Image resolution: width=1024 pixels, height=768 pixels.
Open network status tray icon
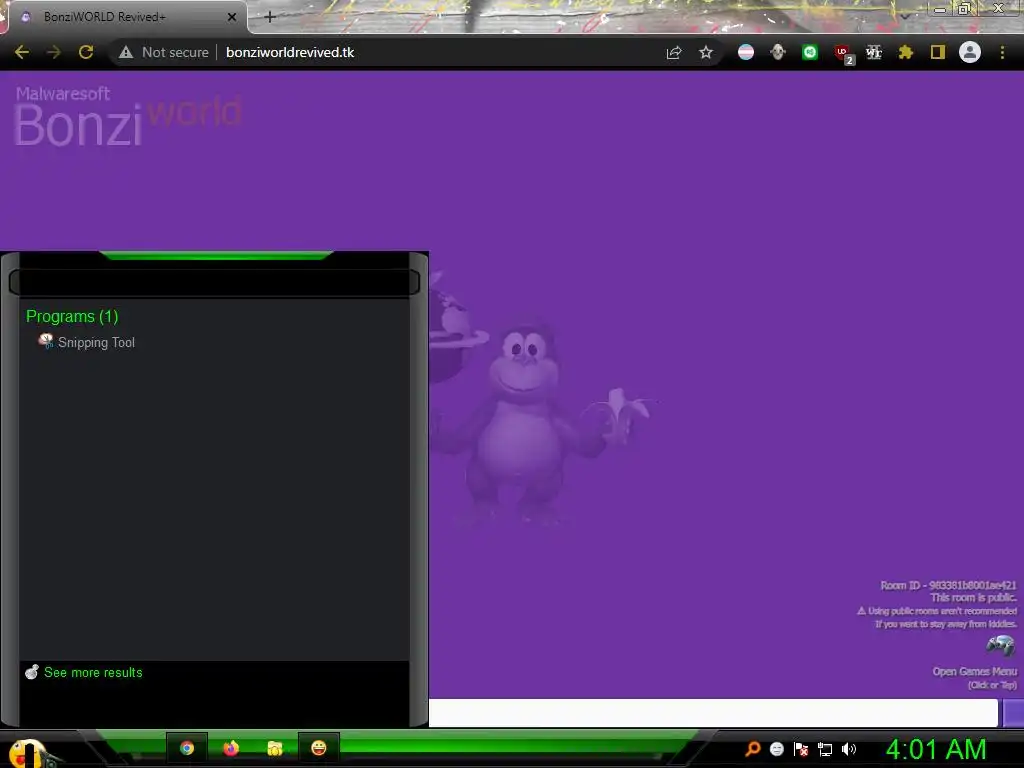coord(825,750)
